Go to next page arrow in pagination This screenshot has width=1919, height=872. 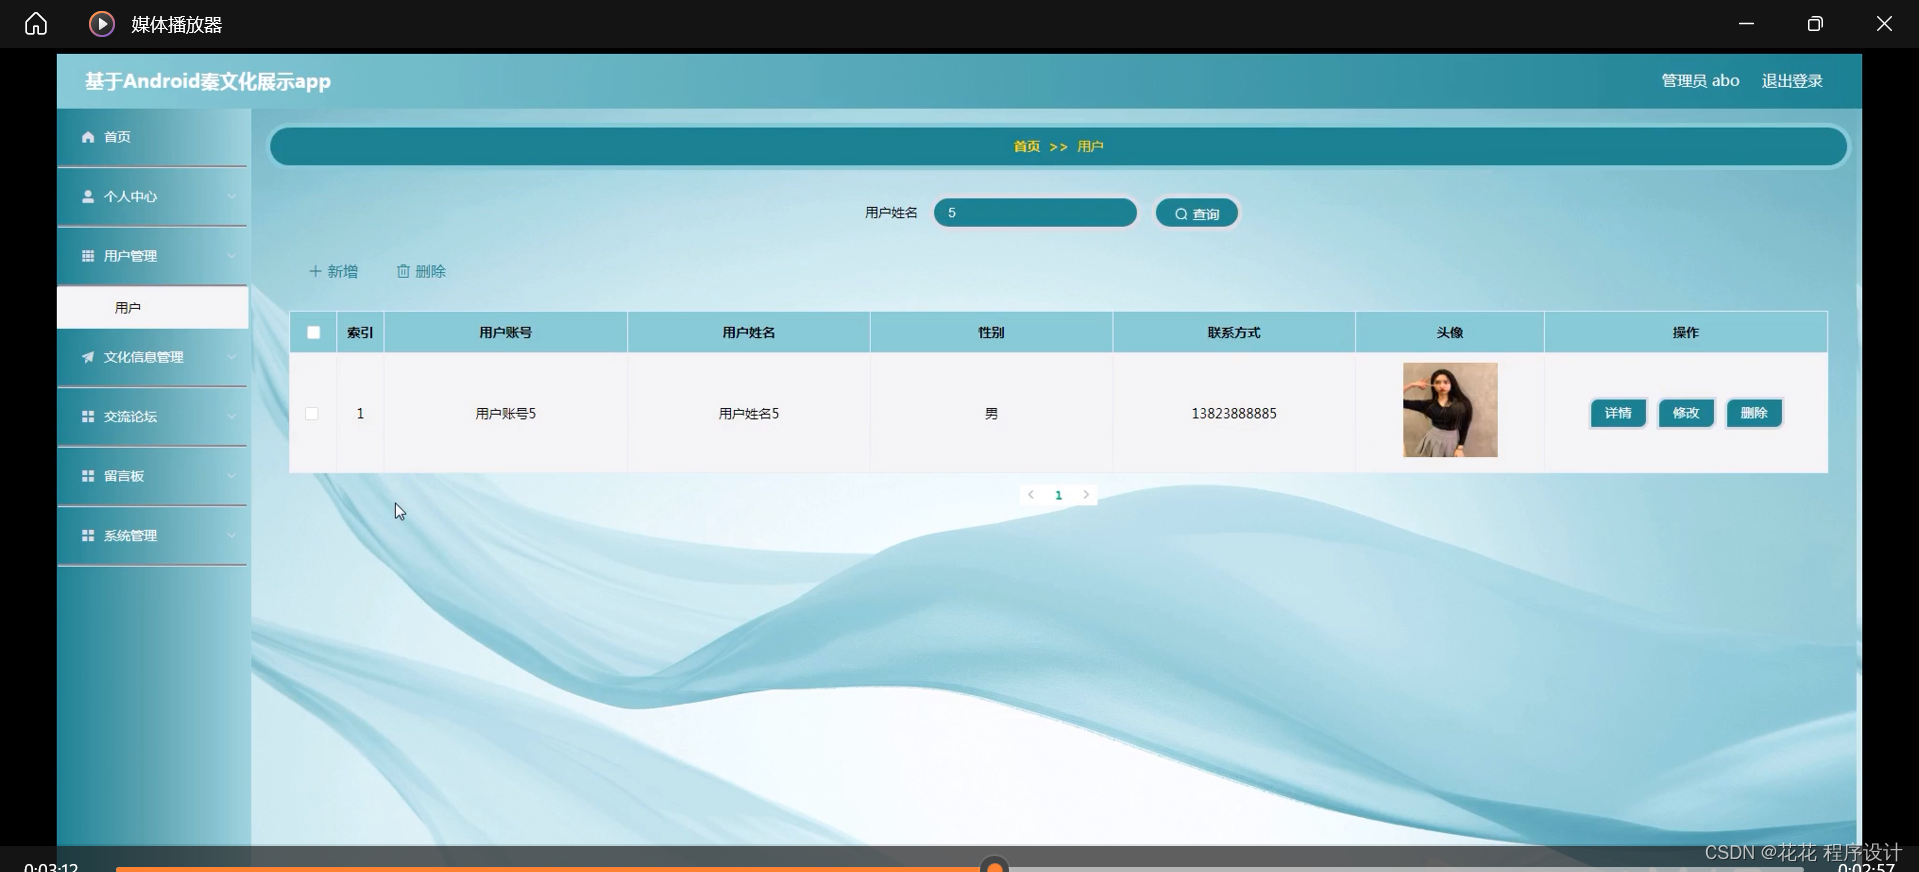click(1086, 495)
